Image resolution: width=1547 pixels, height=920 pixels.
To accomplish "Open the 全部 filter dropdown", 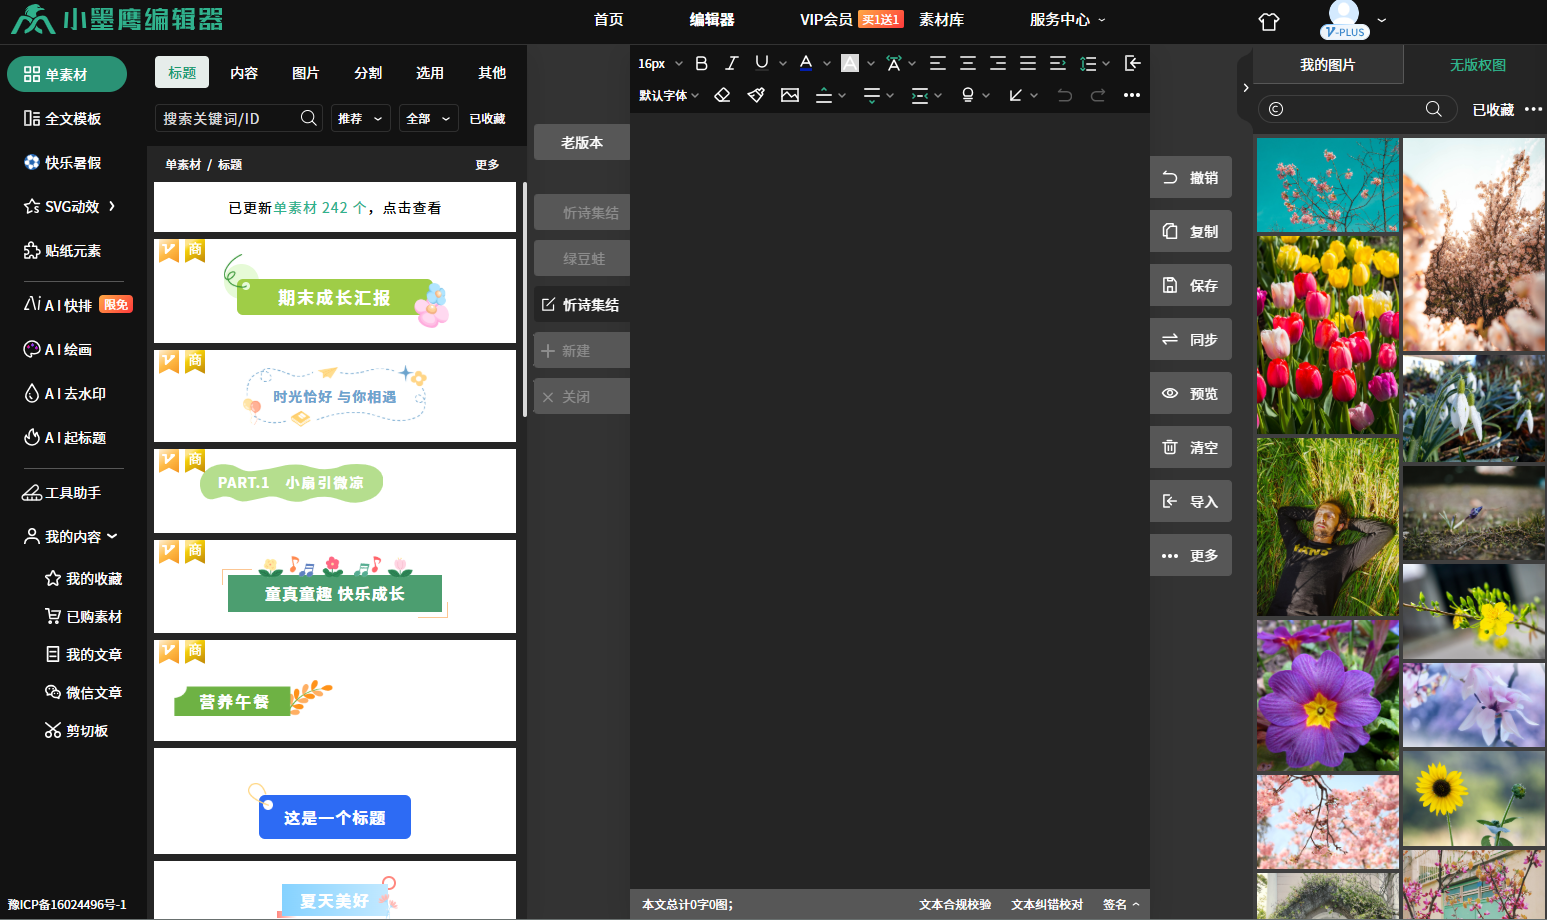I will pos(428,118).
